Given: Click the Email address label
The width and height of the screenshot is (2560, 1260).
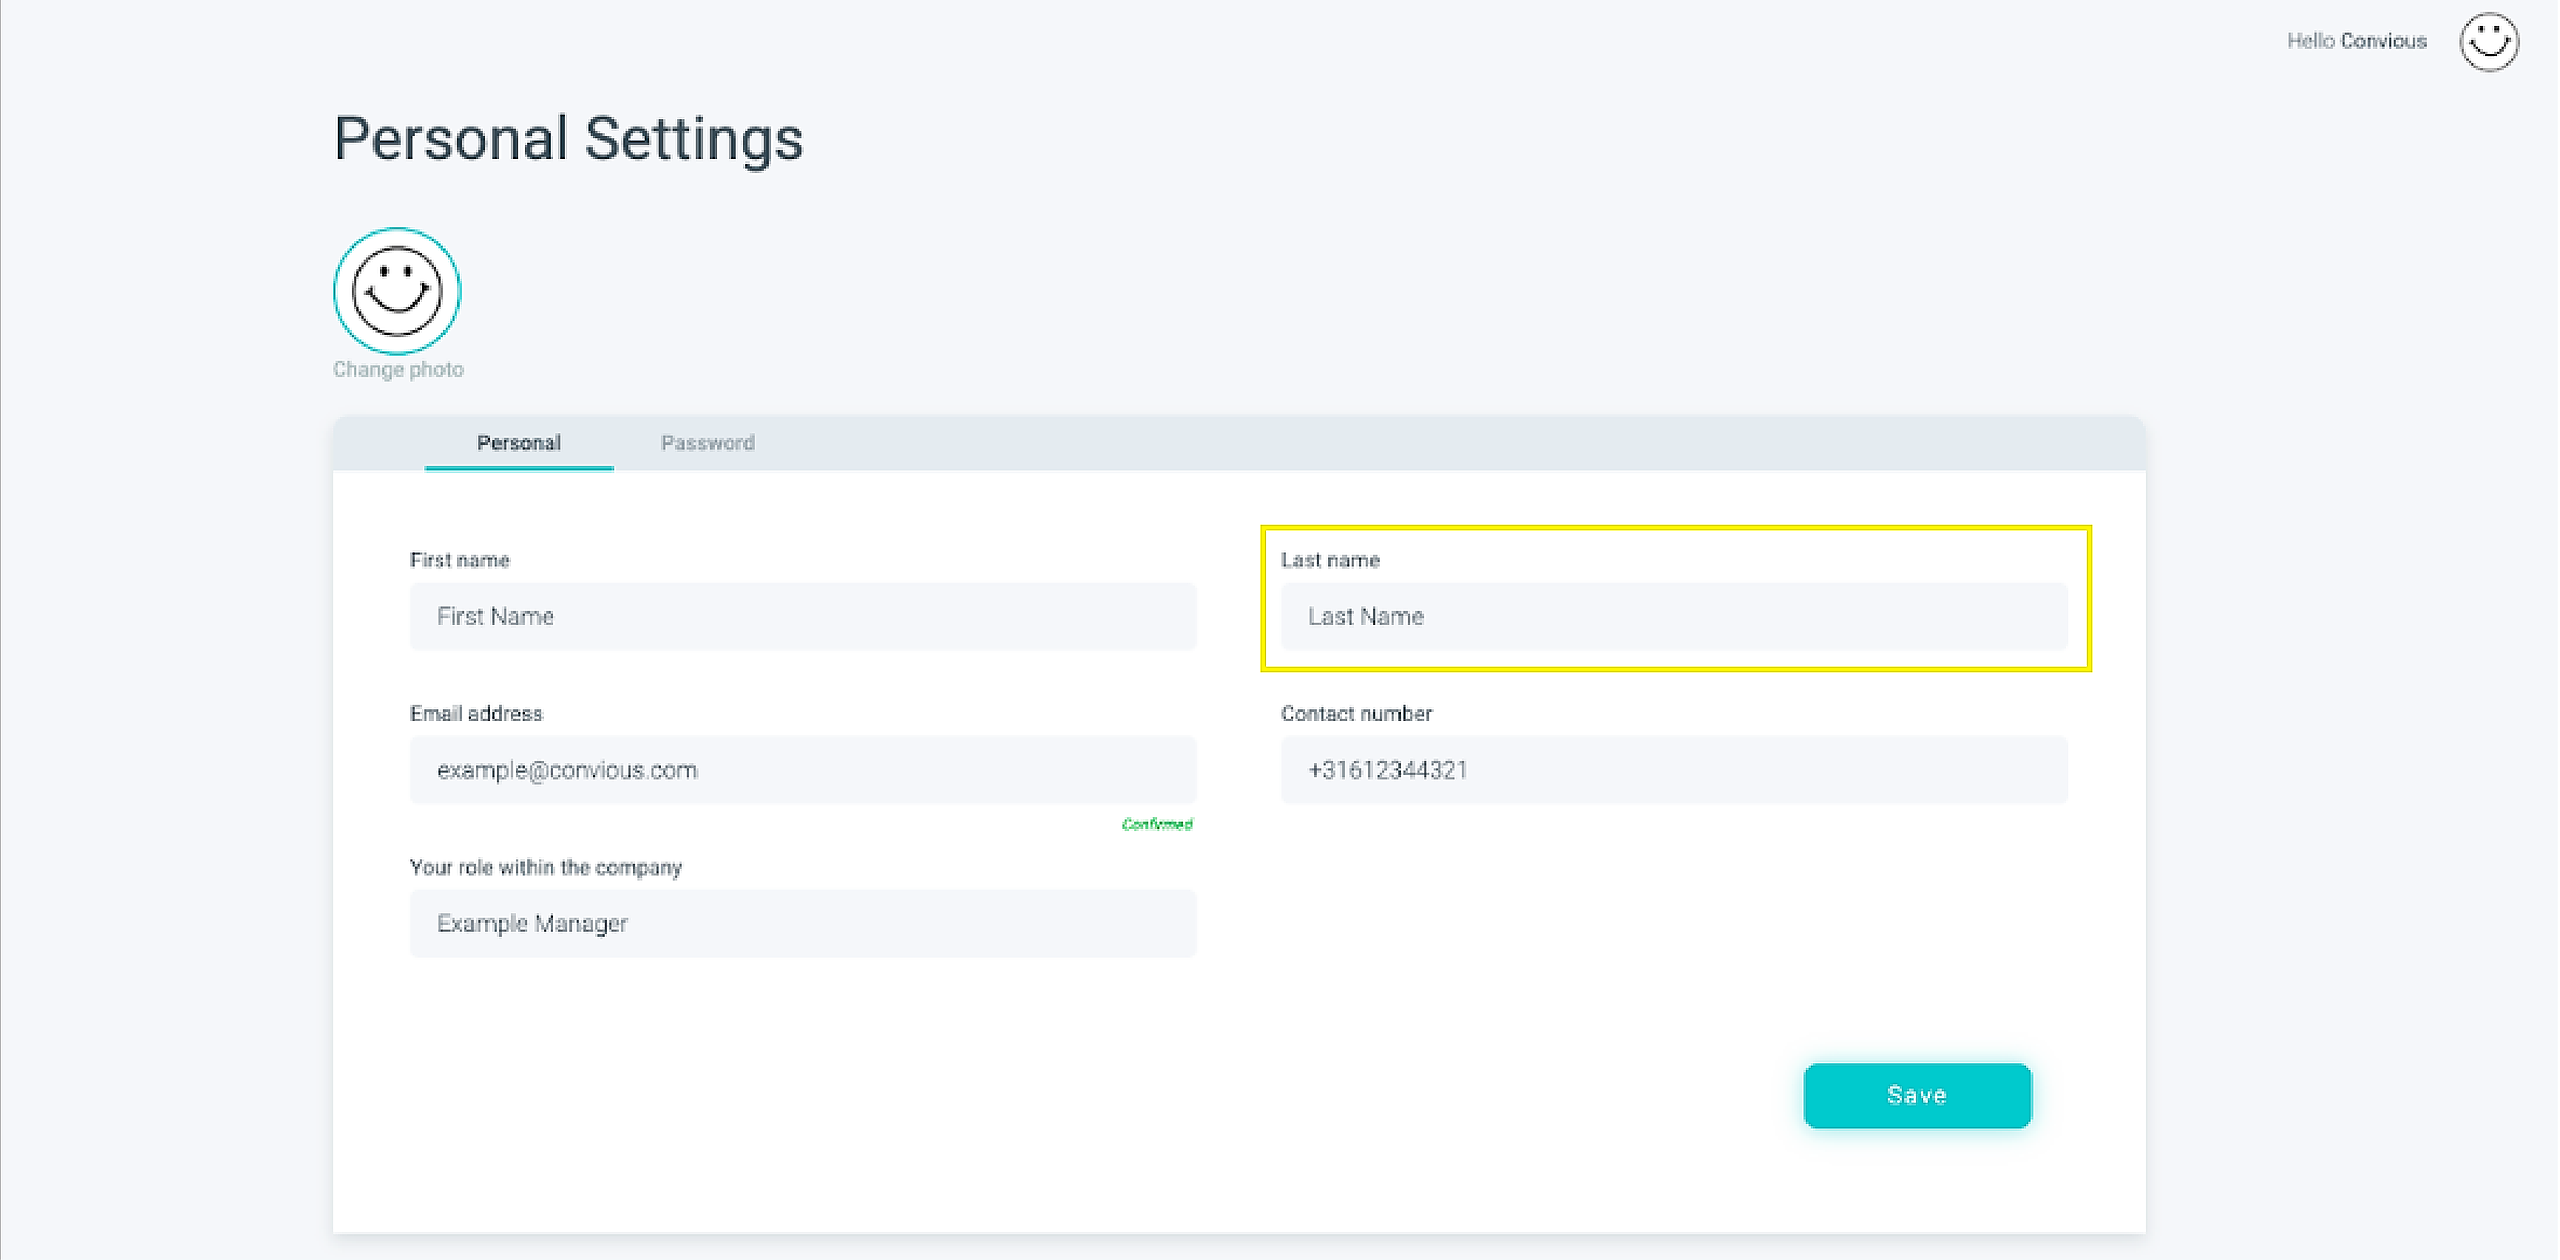Looking at the screenshot, I should tap(476, 713).
